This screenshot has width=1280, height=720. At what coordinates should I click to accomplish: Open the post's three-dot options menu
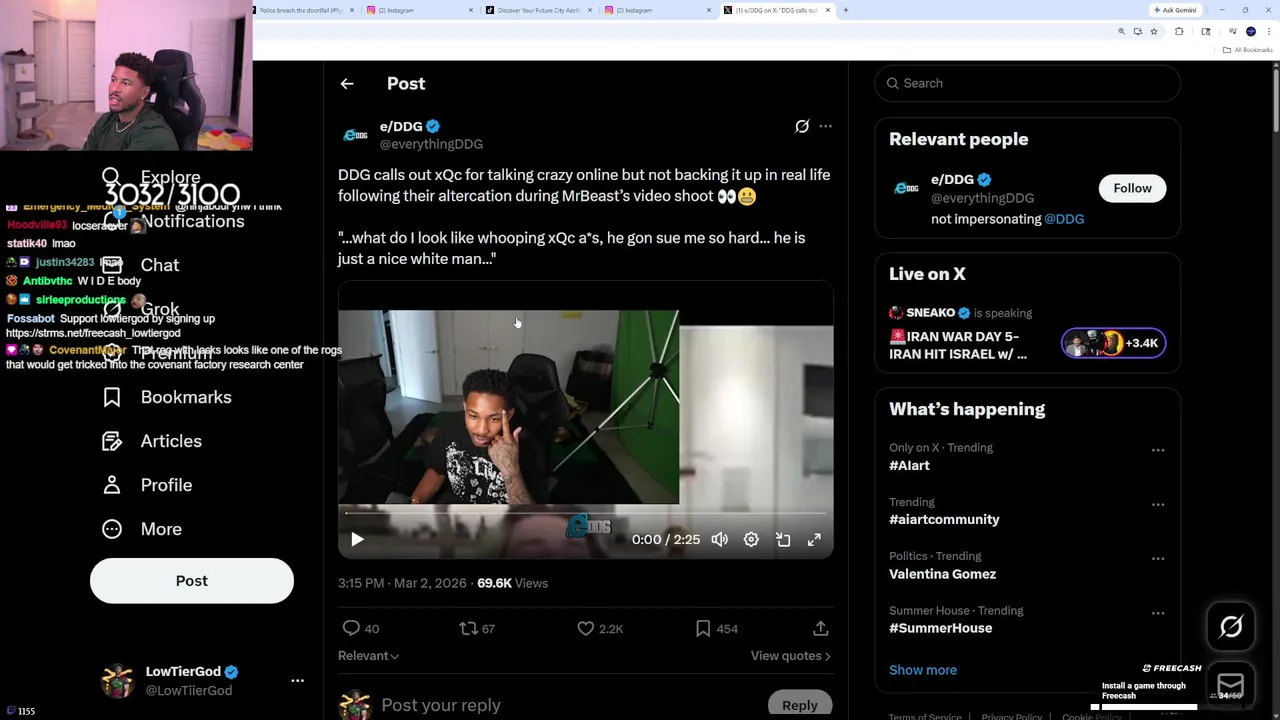point(825,126)
